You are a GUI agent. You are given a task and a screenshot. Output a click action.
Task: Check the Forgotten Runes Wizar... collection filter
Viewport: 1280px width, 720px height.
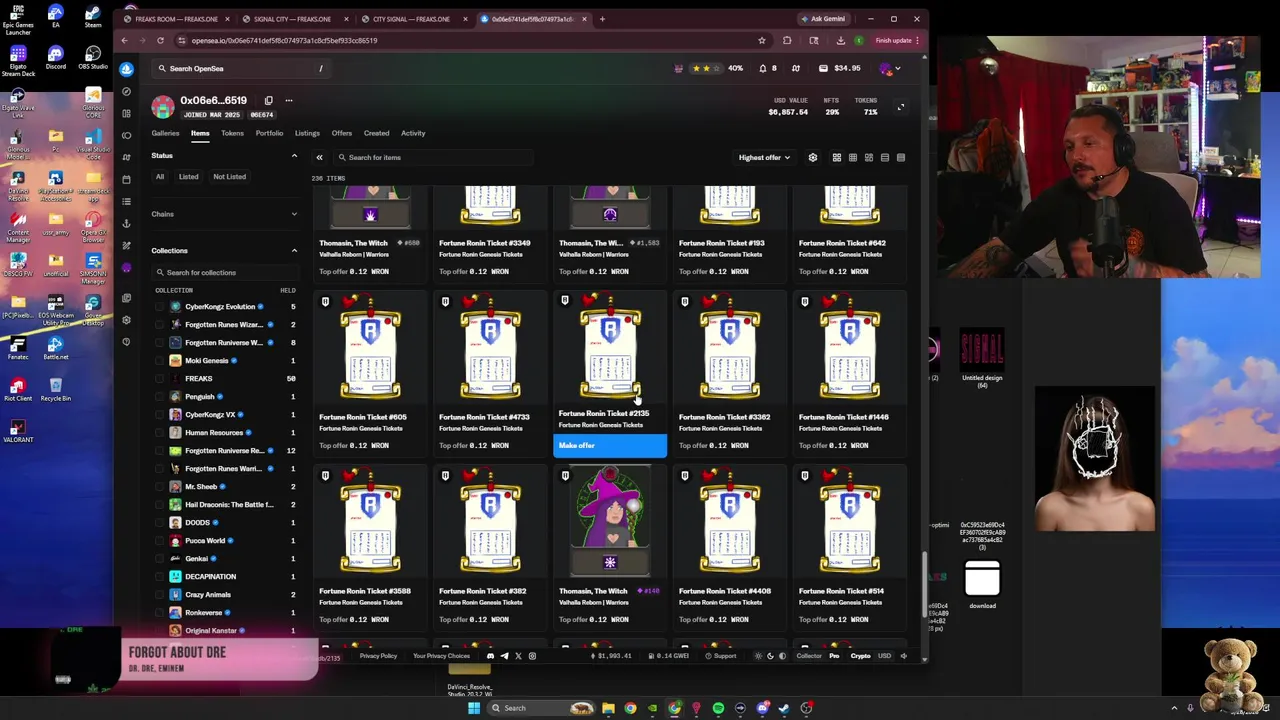click(x=160, y=325)
